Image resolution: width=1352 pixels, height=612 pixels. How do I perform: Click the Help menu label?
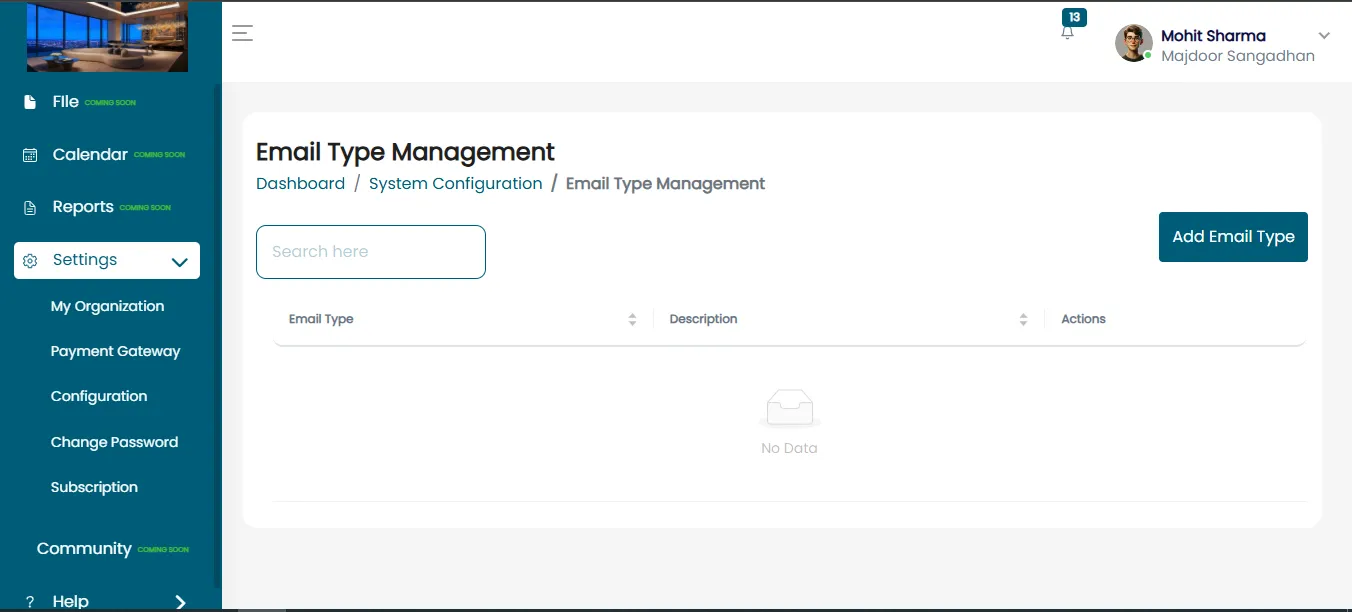click(70, 601)
